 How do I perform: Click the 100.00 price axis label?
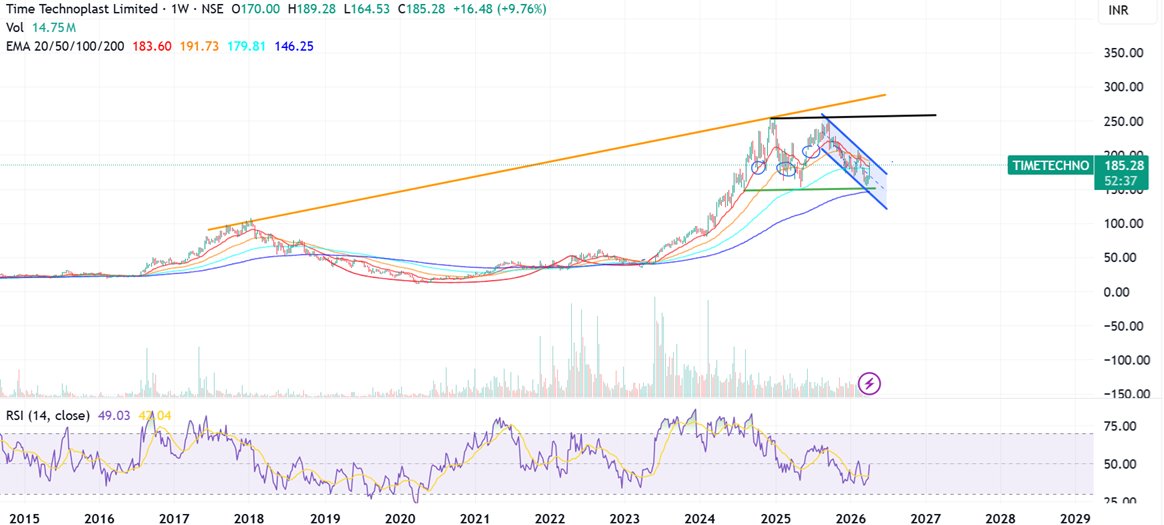click(x=1121, y=224)
